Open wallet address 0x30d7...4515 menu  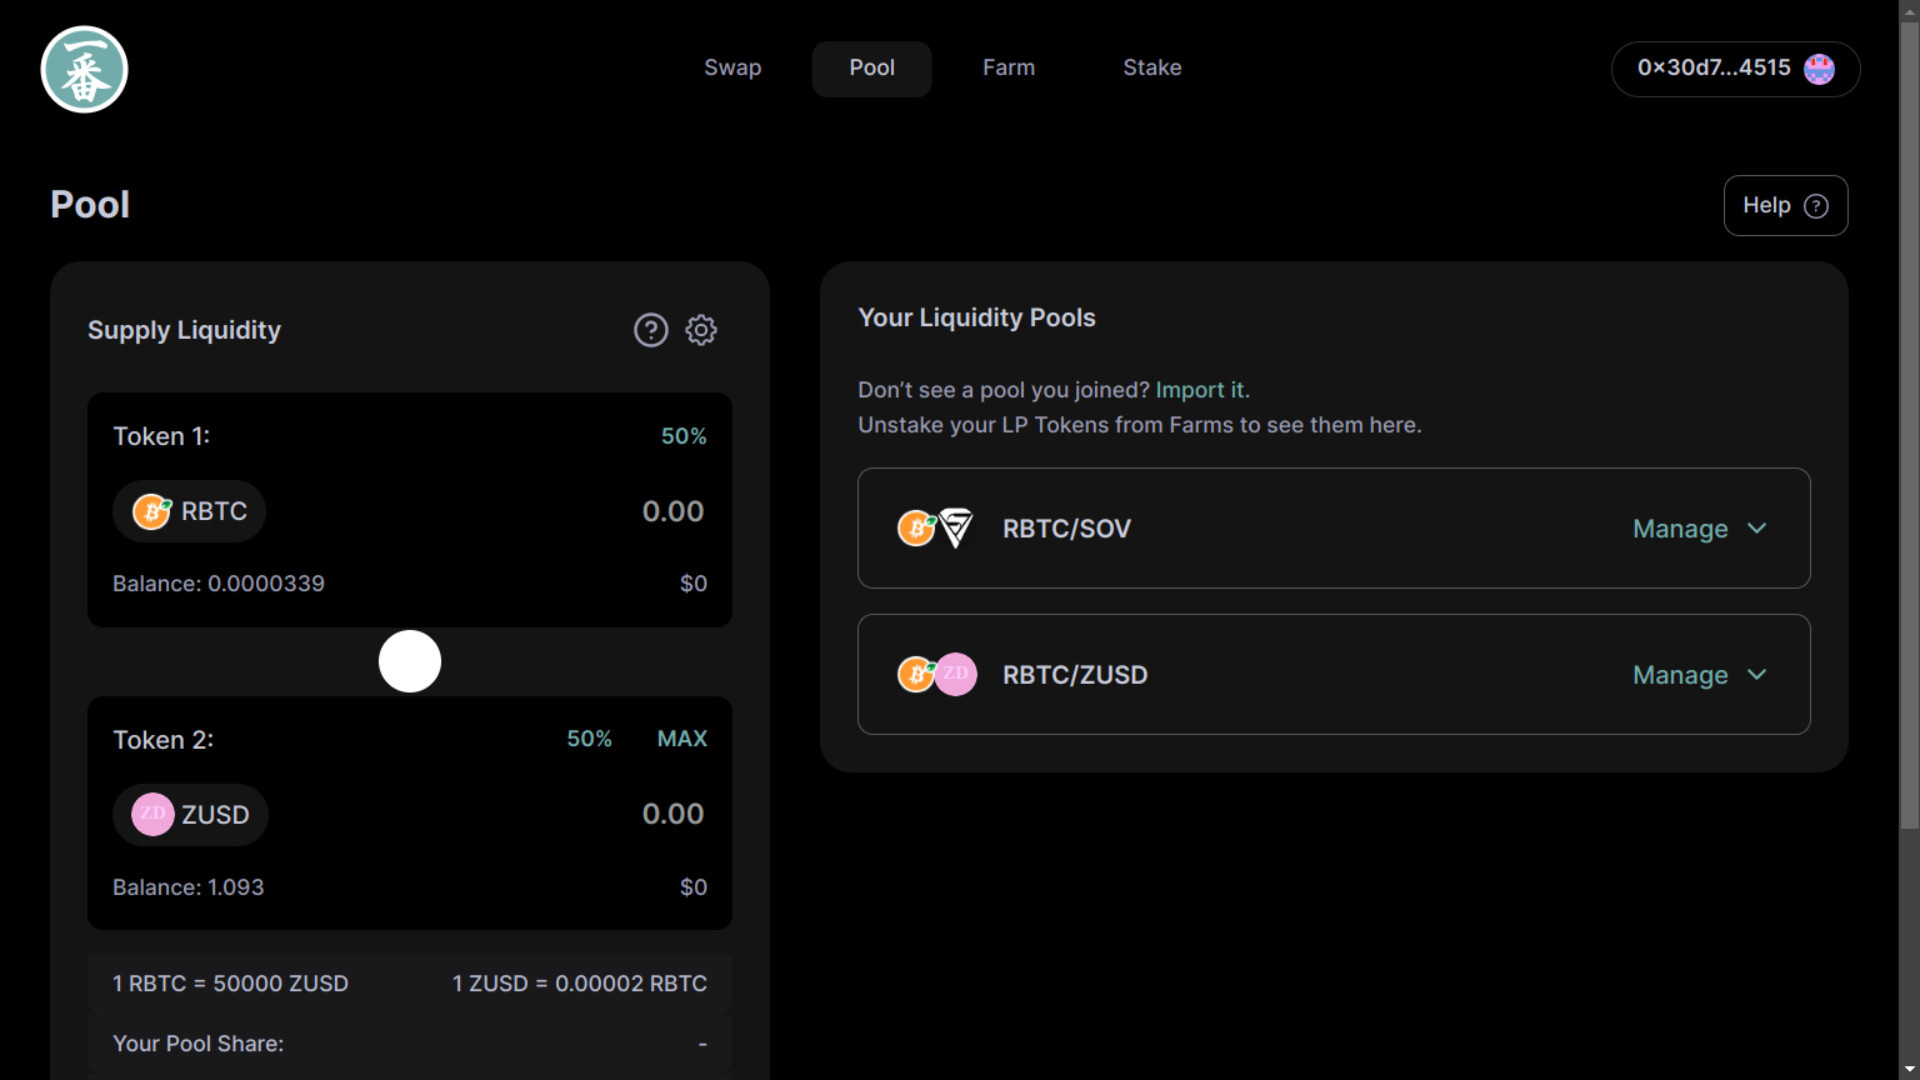tap(1713, 68)
